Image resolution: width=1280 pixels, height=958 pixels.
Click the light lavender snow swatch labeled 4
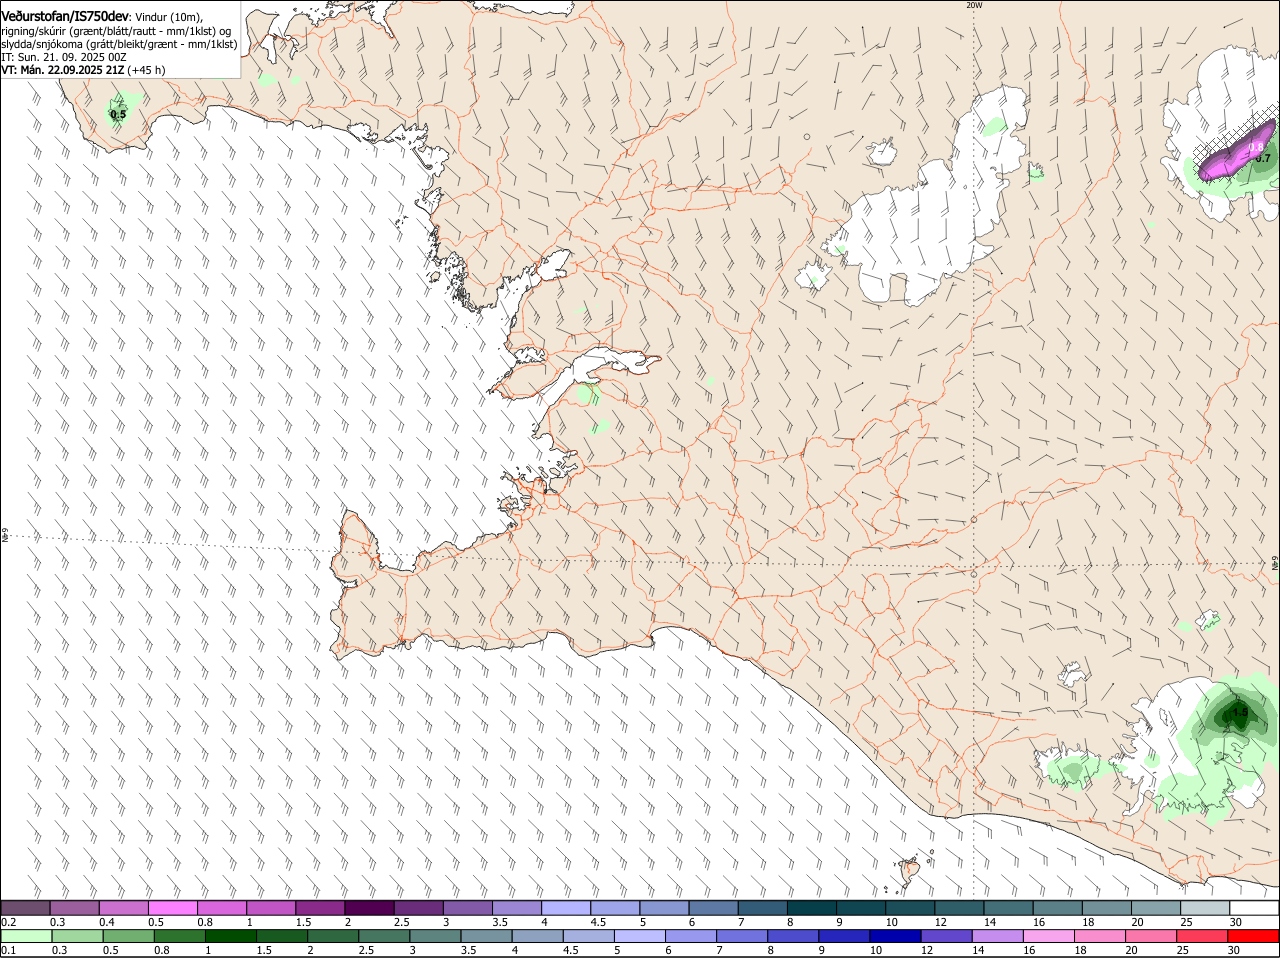566,908
